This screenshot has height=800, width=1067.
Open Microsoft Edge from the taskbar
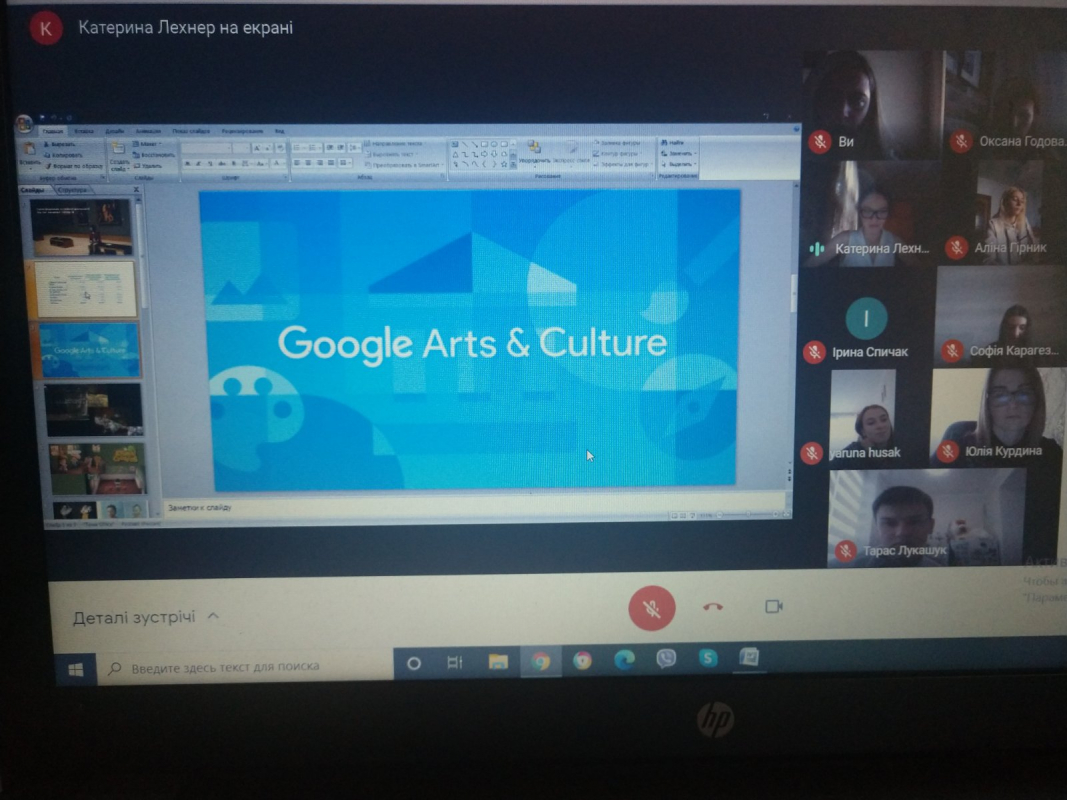click(x=624, y=659)
